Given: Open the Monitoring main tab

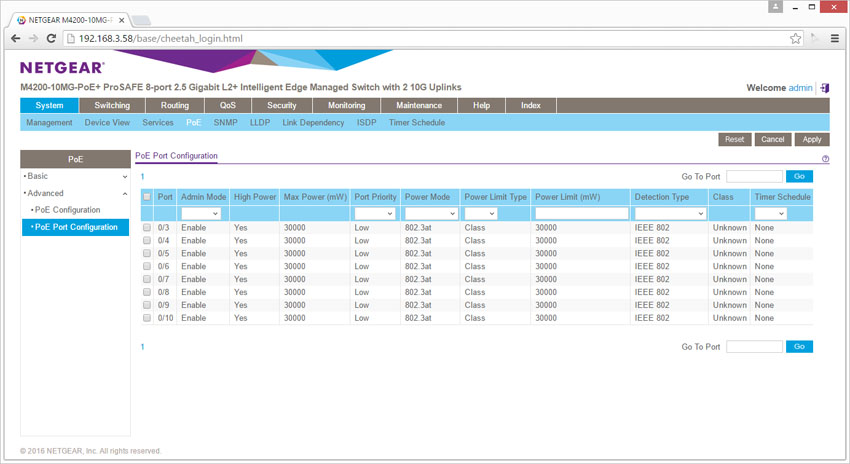Looking at the screenshot, I should point(346,105).
